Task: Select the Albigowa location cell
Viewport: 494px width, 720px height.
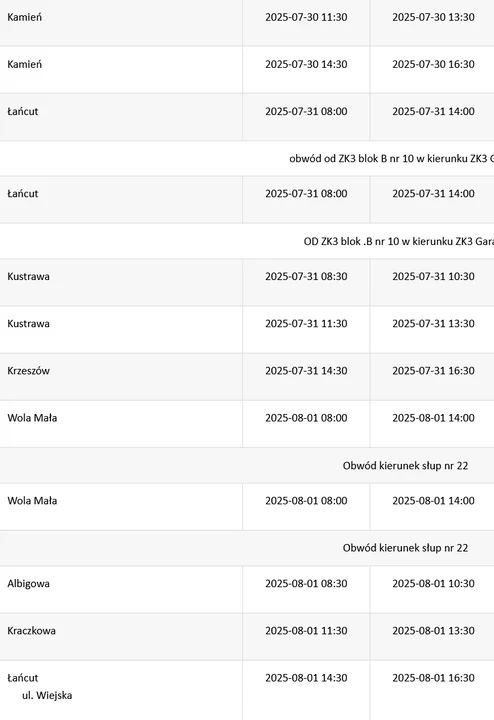Action: (x=121, y=589)
